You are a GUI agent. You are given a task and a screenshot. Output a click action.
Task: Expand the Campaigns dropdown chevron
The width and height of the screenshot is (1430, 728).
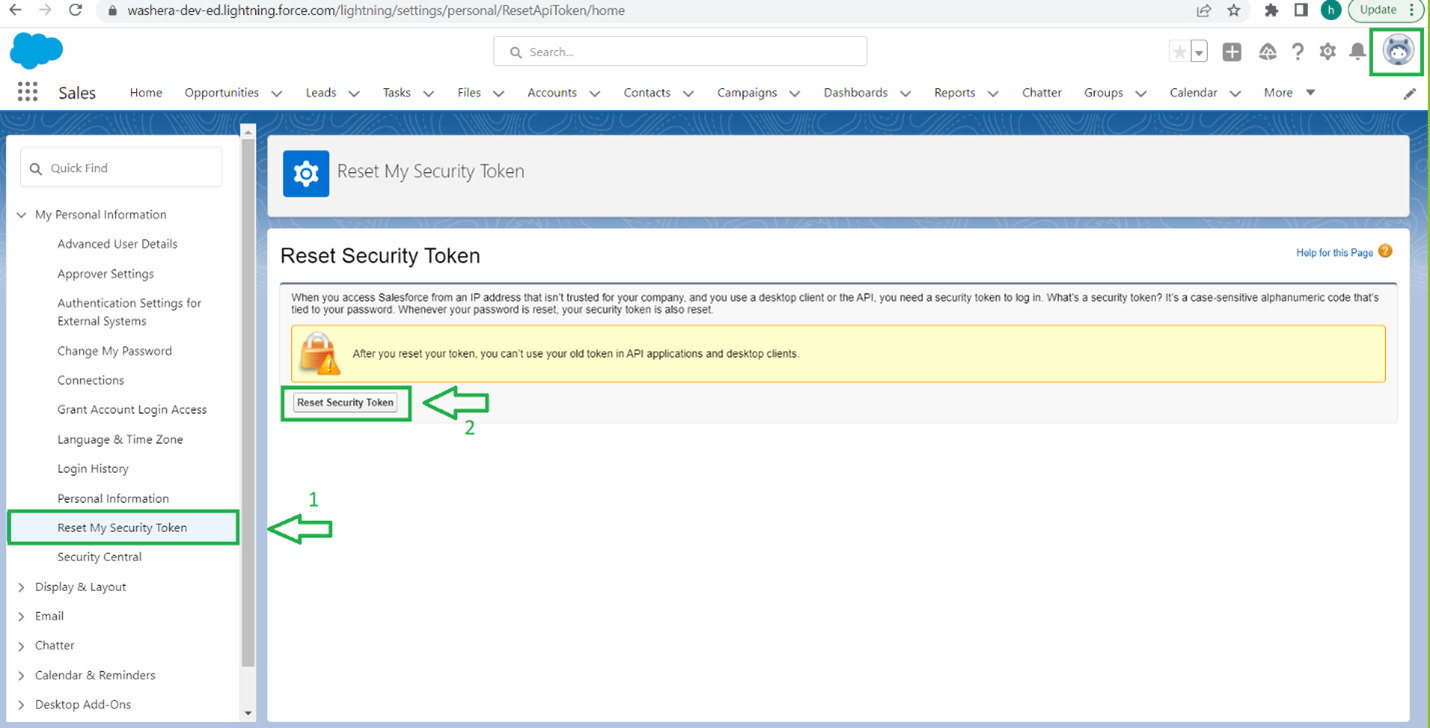click(x=794, y=93)
